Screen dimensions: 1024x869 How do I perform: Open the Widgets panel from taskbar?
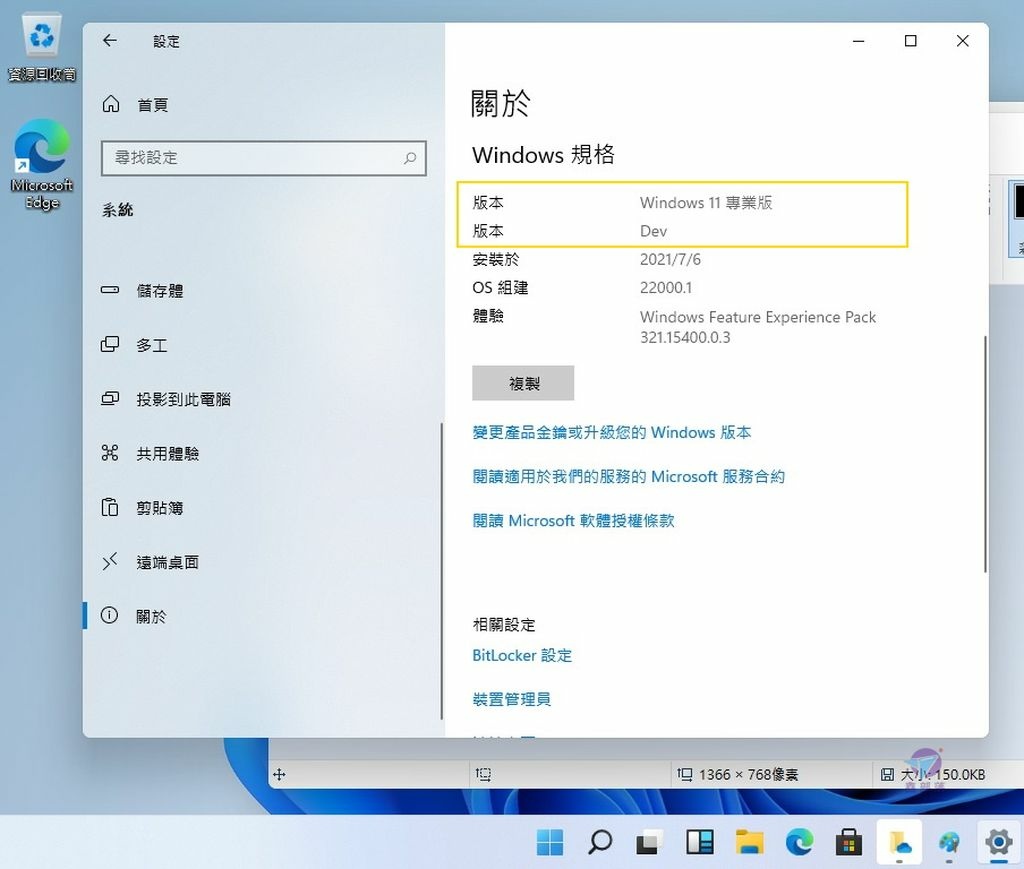[x=699, y=842]
